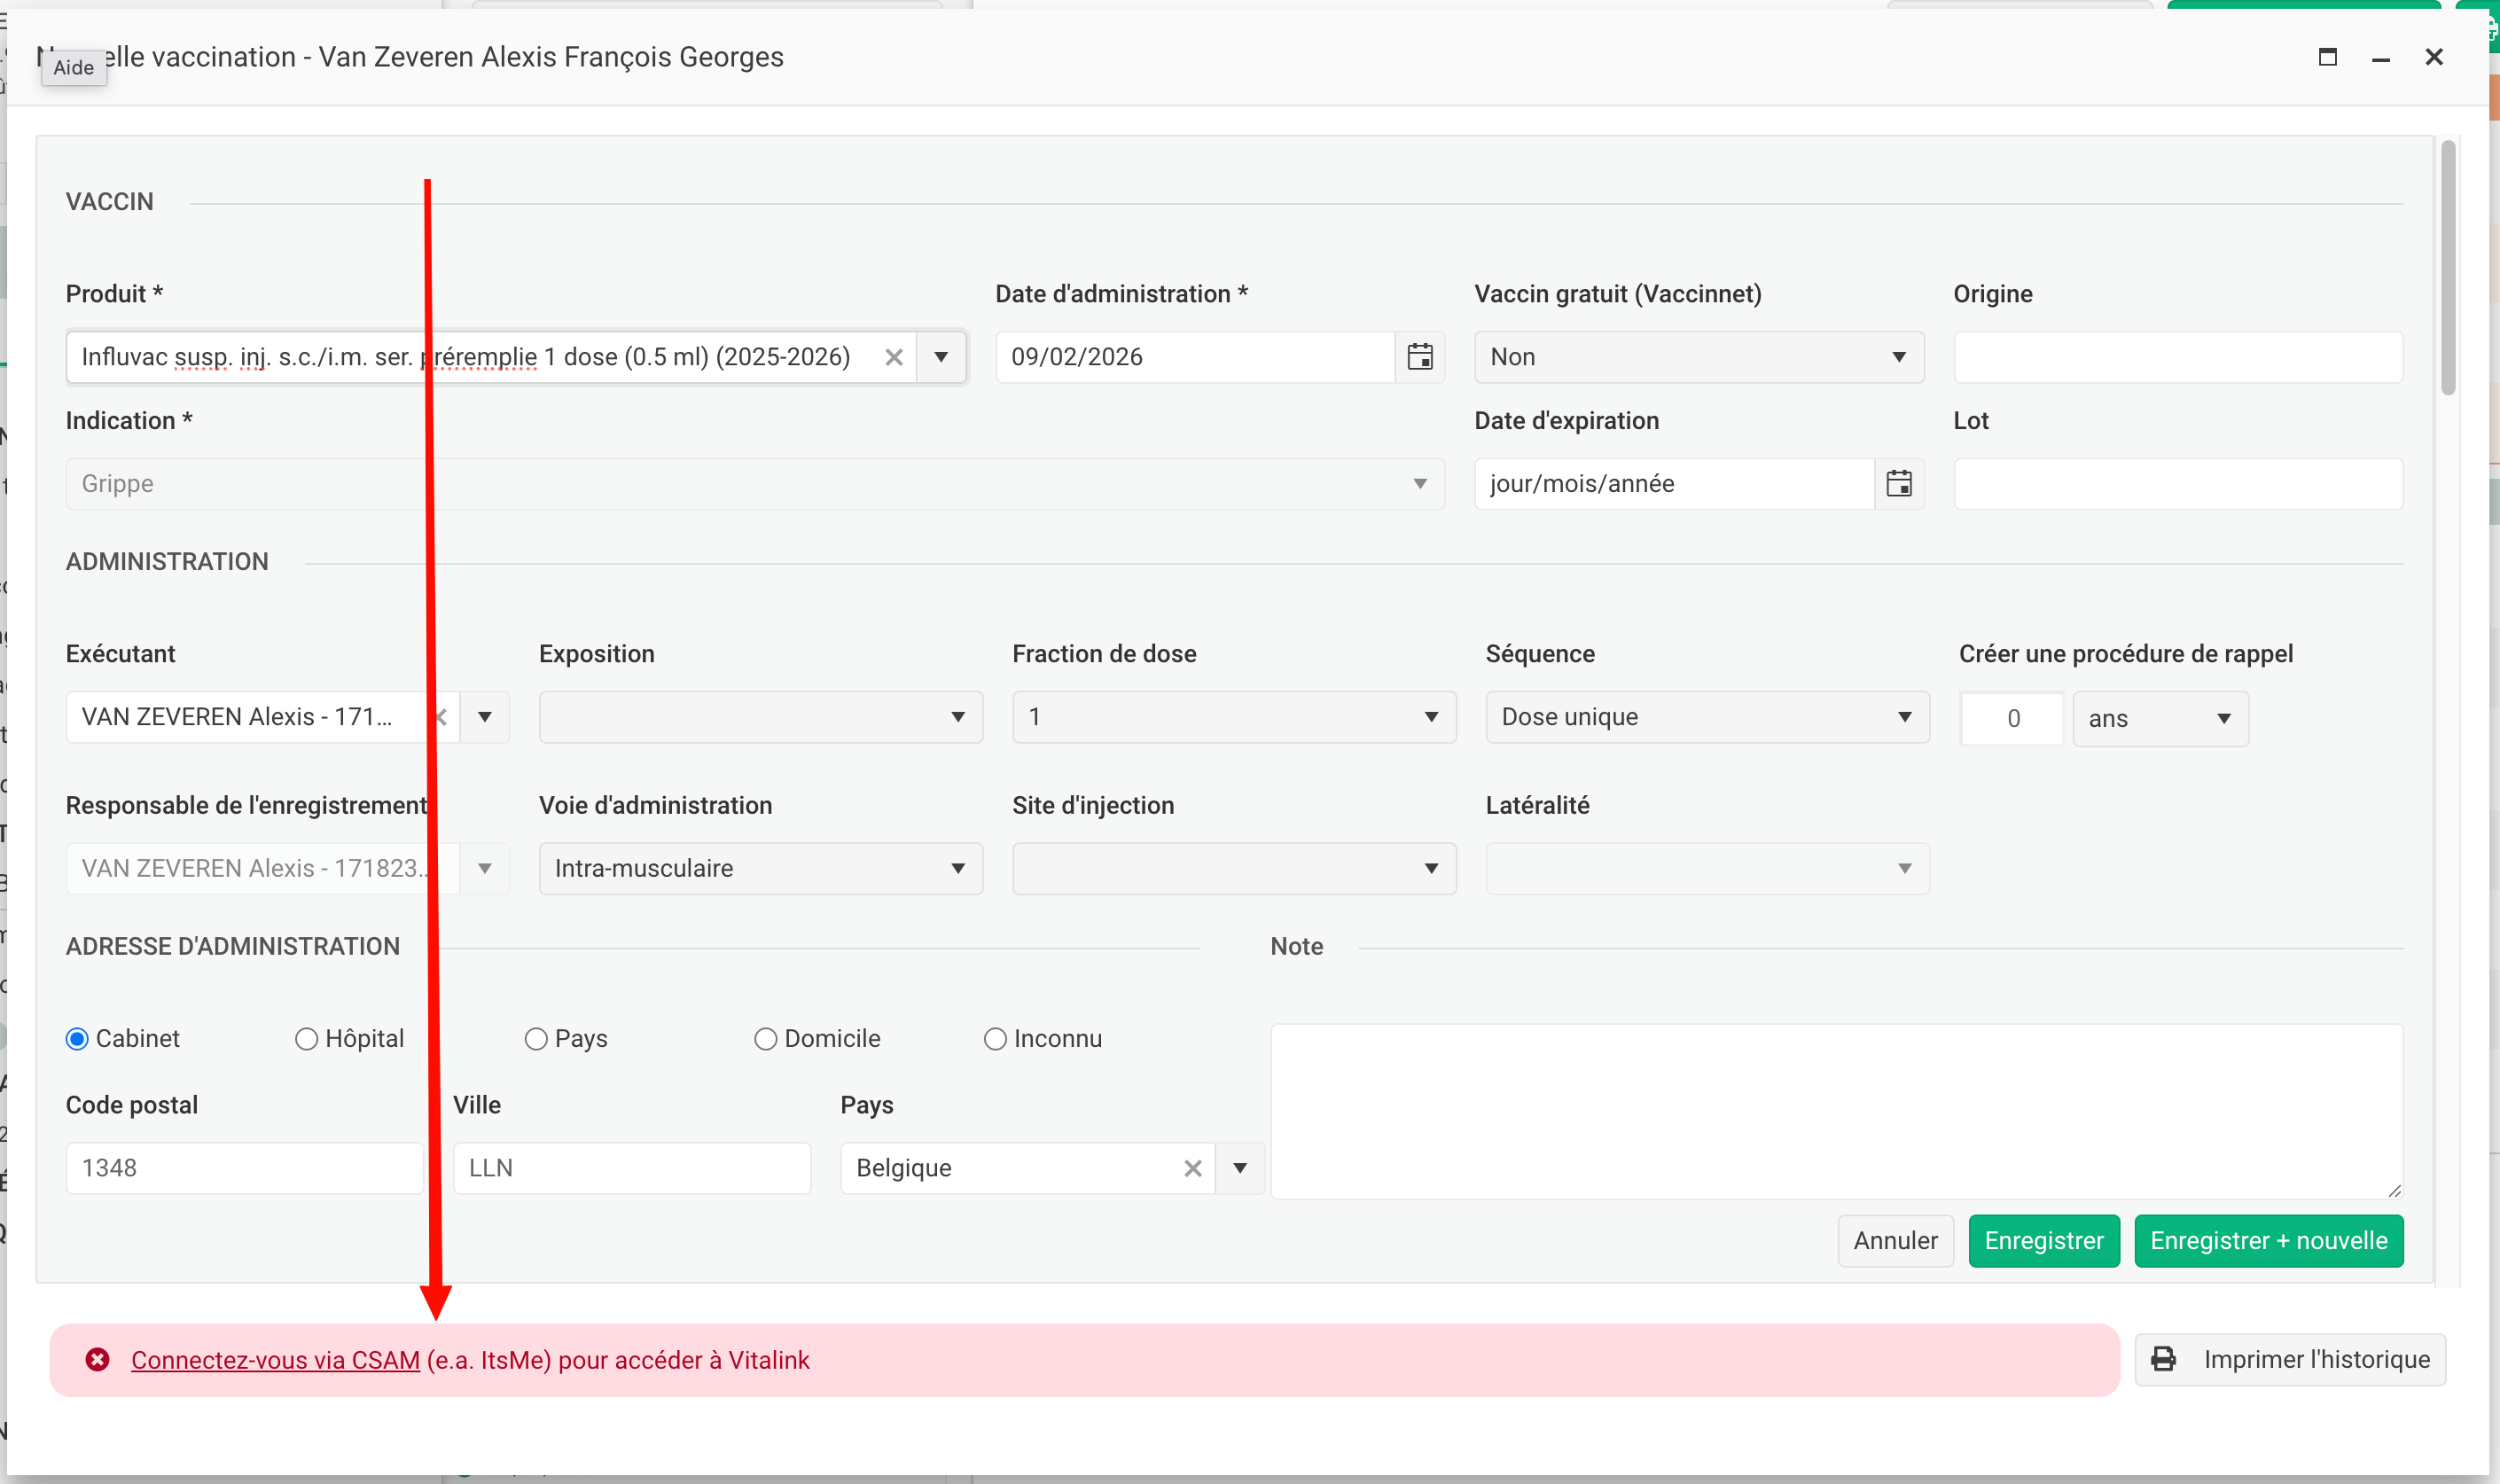The height and width of the screenshot is (1484, 2500).
Task: Click the dialog's vertical scrollbar
Action: click(2447, 268)
